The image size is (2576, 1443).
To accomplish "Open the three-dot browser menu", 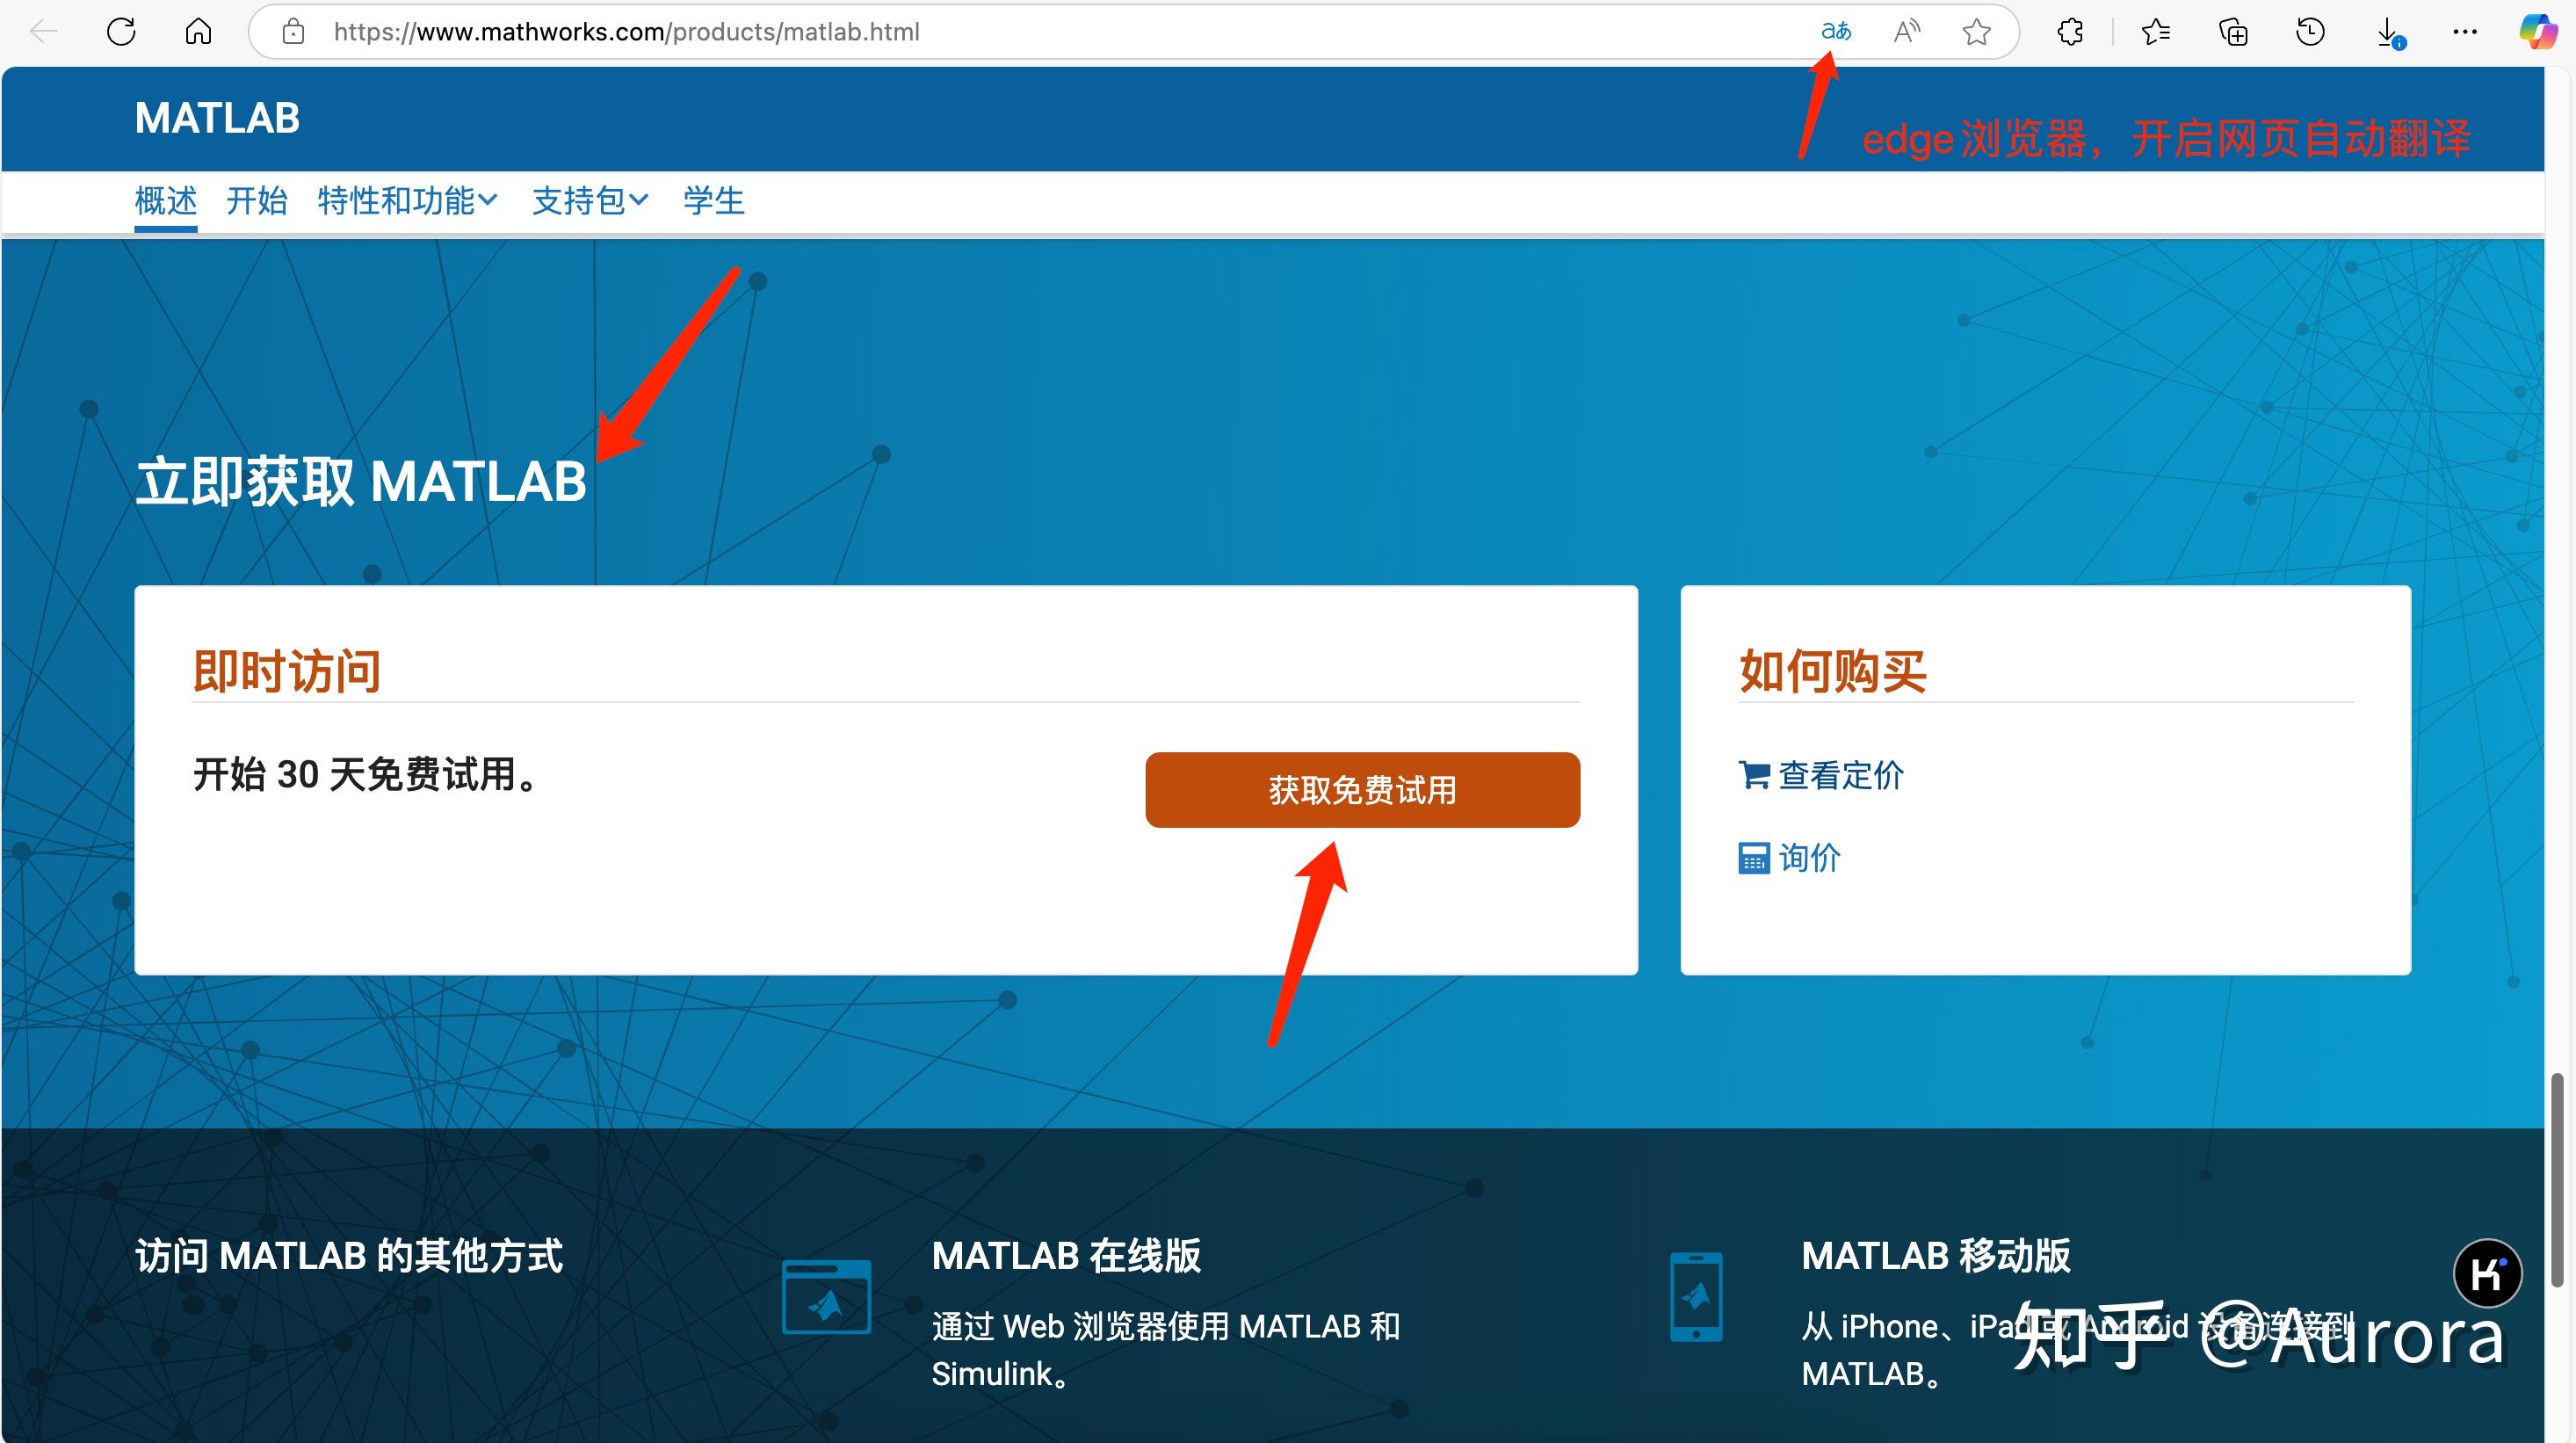I will point(2465,31).
